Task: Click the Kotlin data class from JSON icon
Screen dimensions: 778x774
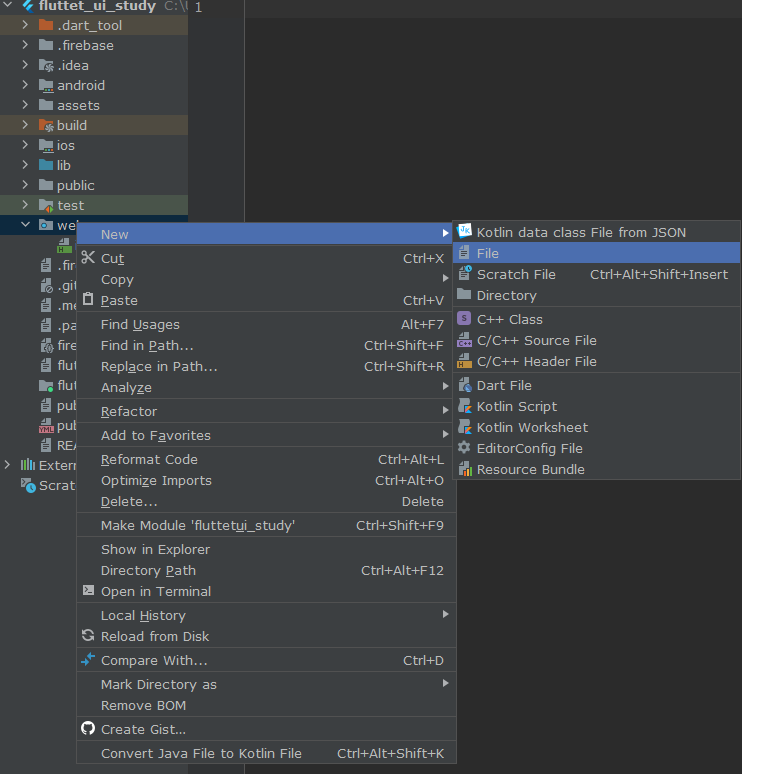Action: point(464,231)
